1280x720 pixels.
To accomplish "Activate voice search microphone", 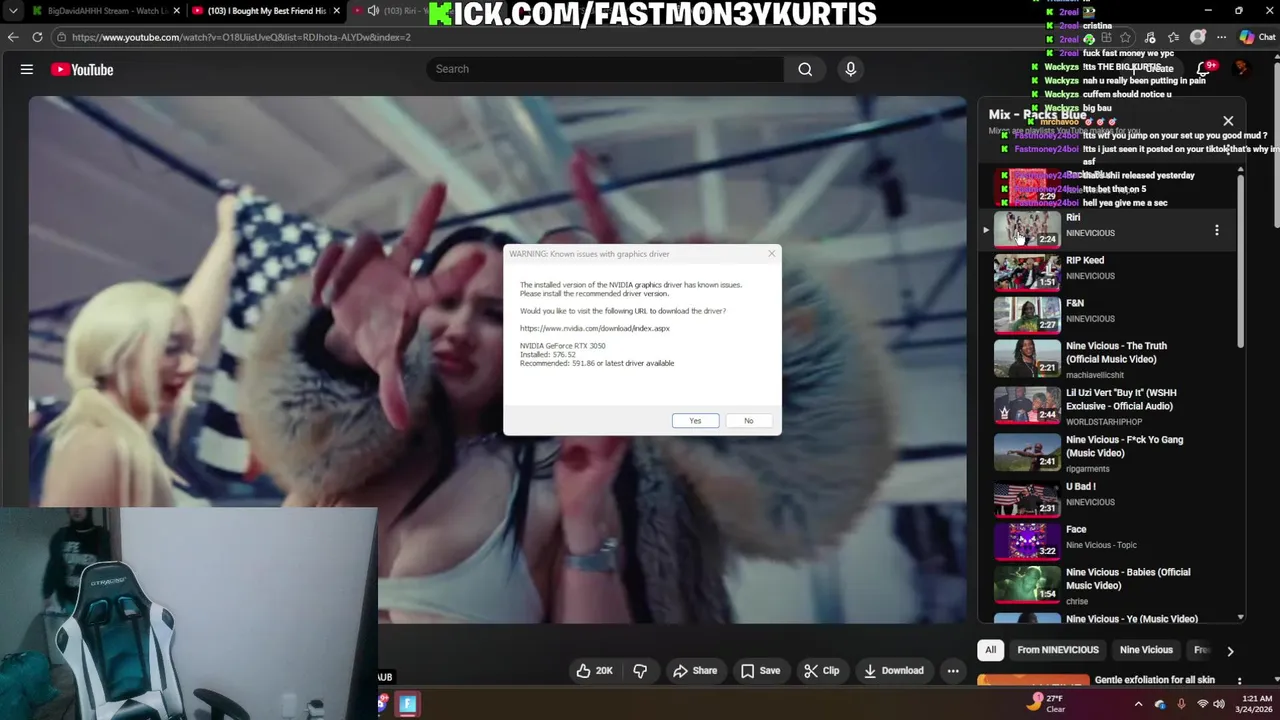I will click(851, 69).
